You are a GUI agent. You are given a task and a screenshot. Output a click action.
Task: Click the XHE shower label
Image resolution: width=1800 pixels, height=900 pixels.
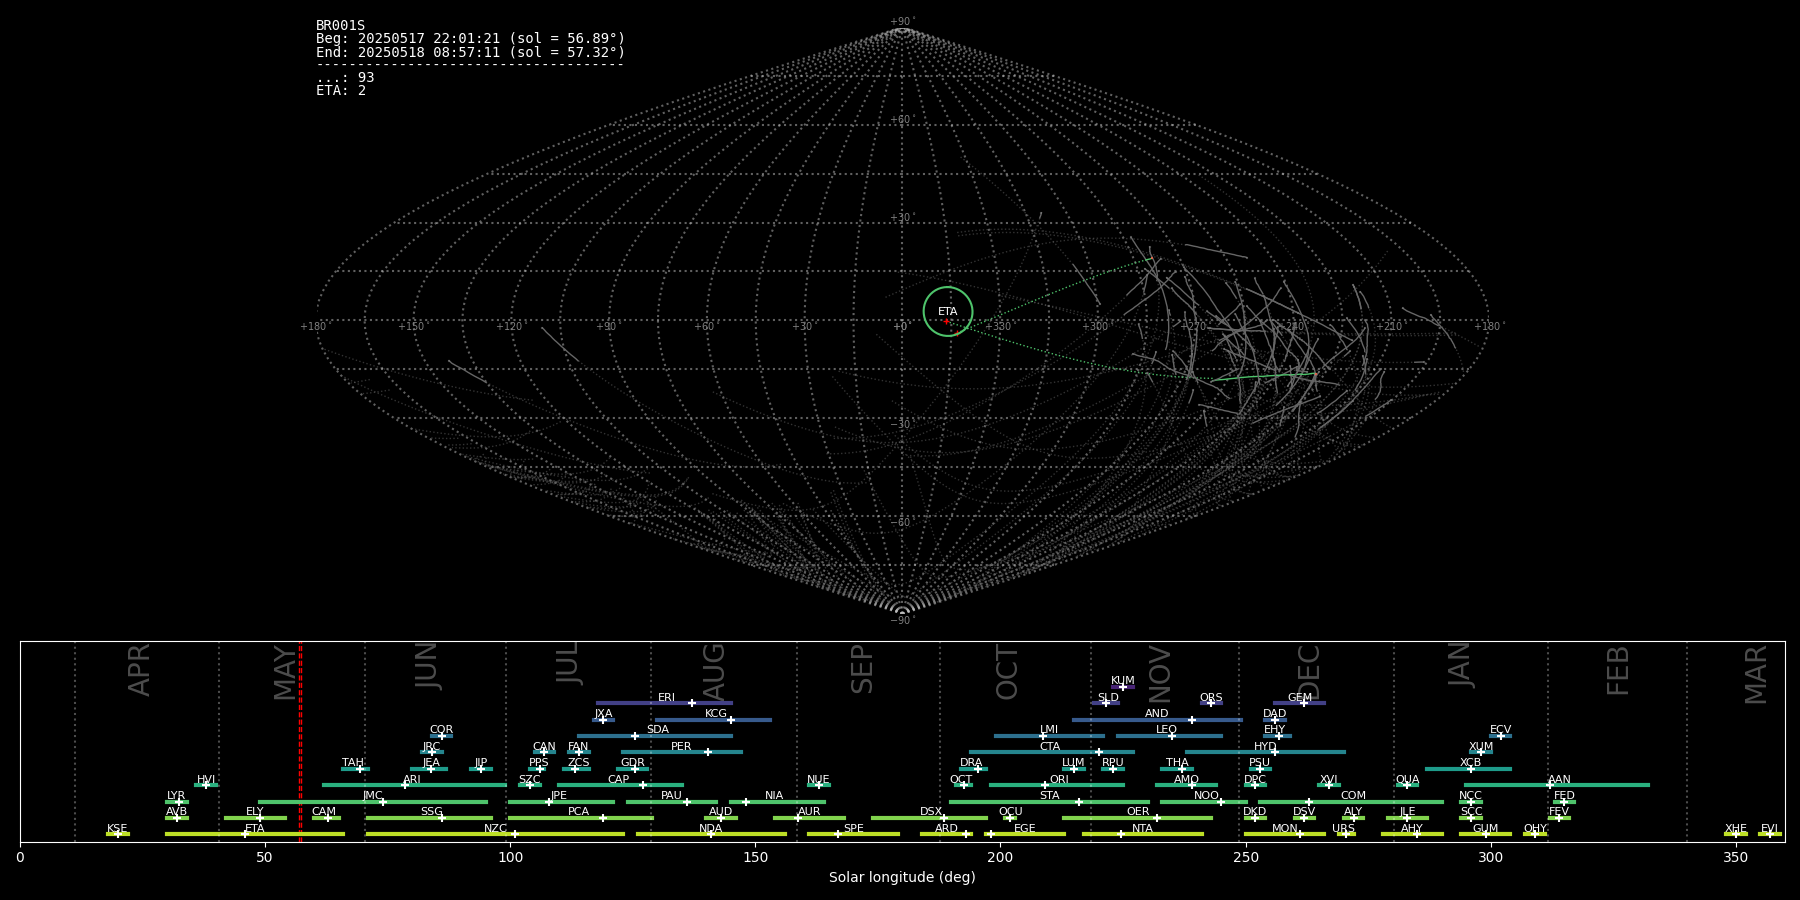pos(1735,829)
